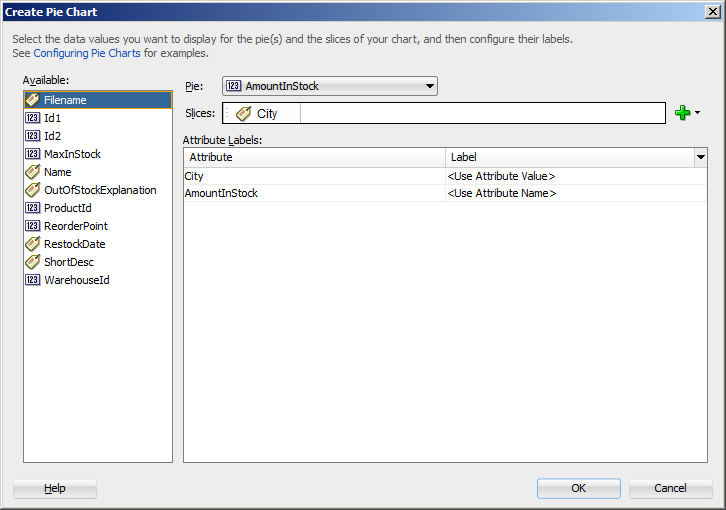Click the numeric icon in Pie dropdown
Screen dimensions: 726x510
233,86
